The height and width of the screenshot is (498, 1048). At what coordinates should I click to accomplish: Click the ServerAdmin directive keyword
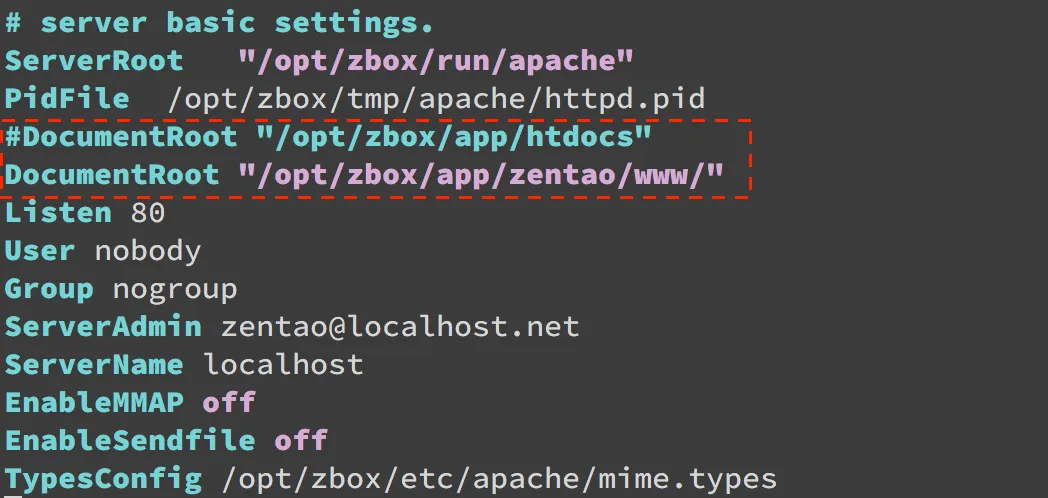(x=103, y=327)
